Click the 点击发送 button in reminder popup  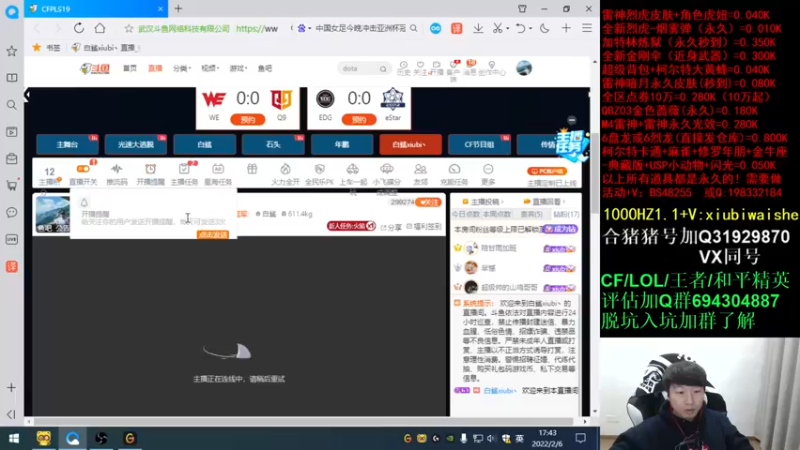tap(213, 235)
